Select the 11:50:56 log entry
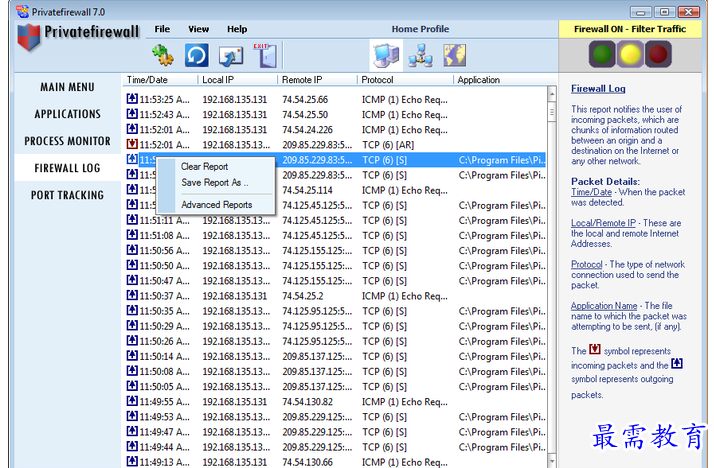 point(336,251)
